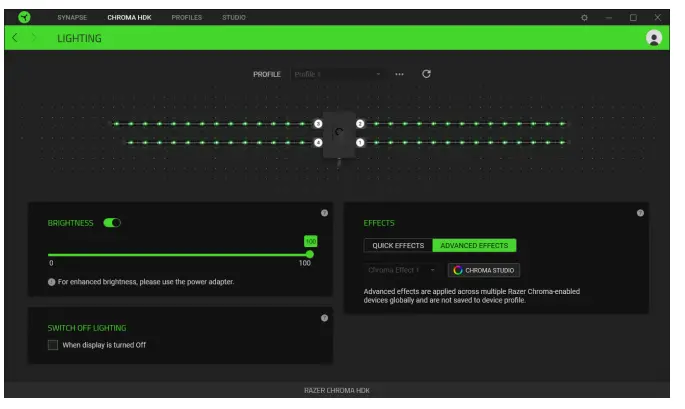The image size is (685, 409).
Task: Open settings gear icon
Action: coord(584,18)
